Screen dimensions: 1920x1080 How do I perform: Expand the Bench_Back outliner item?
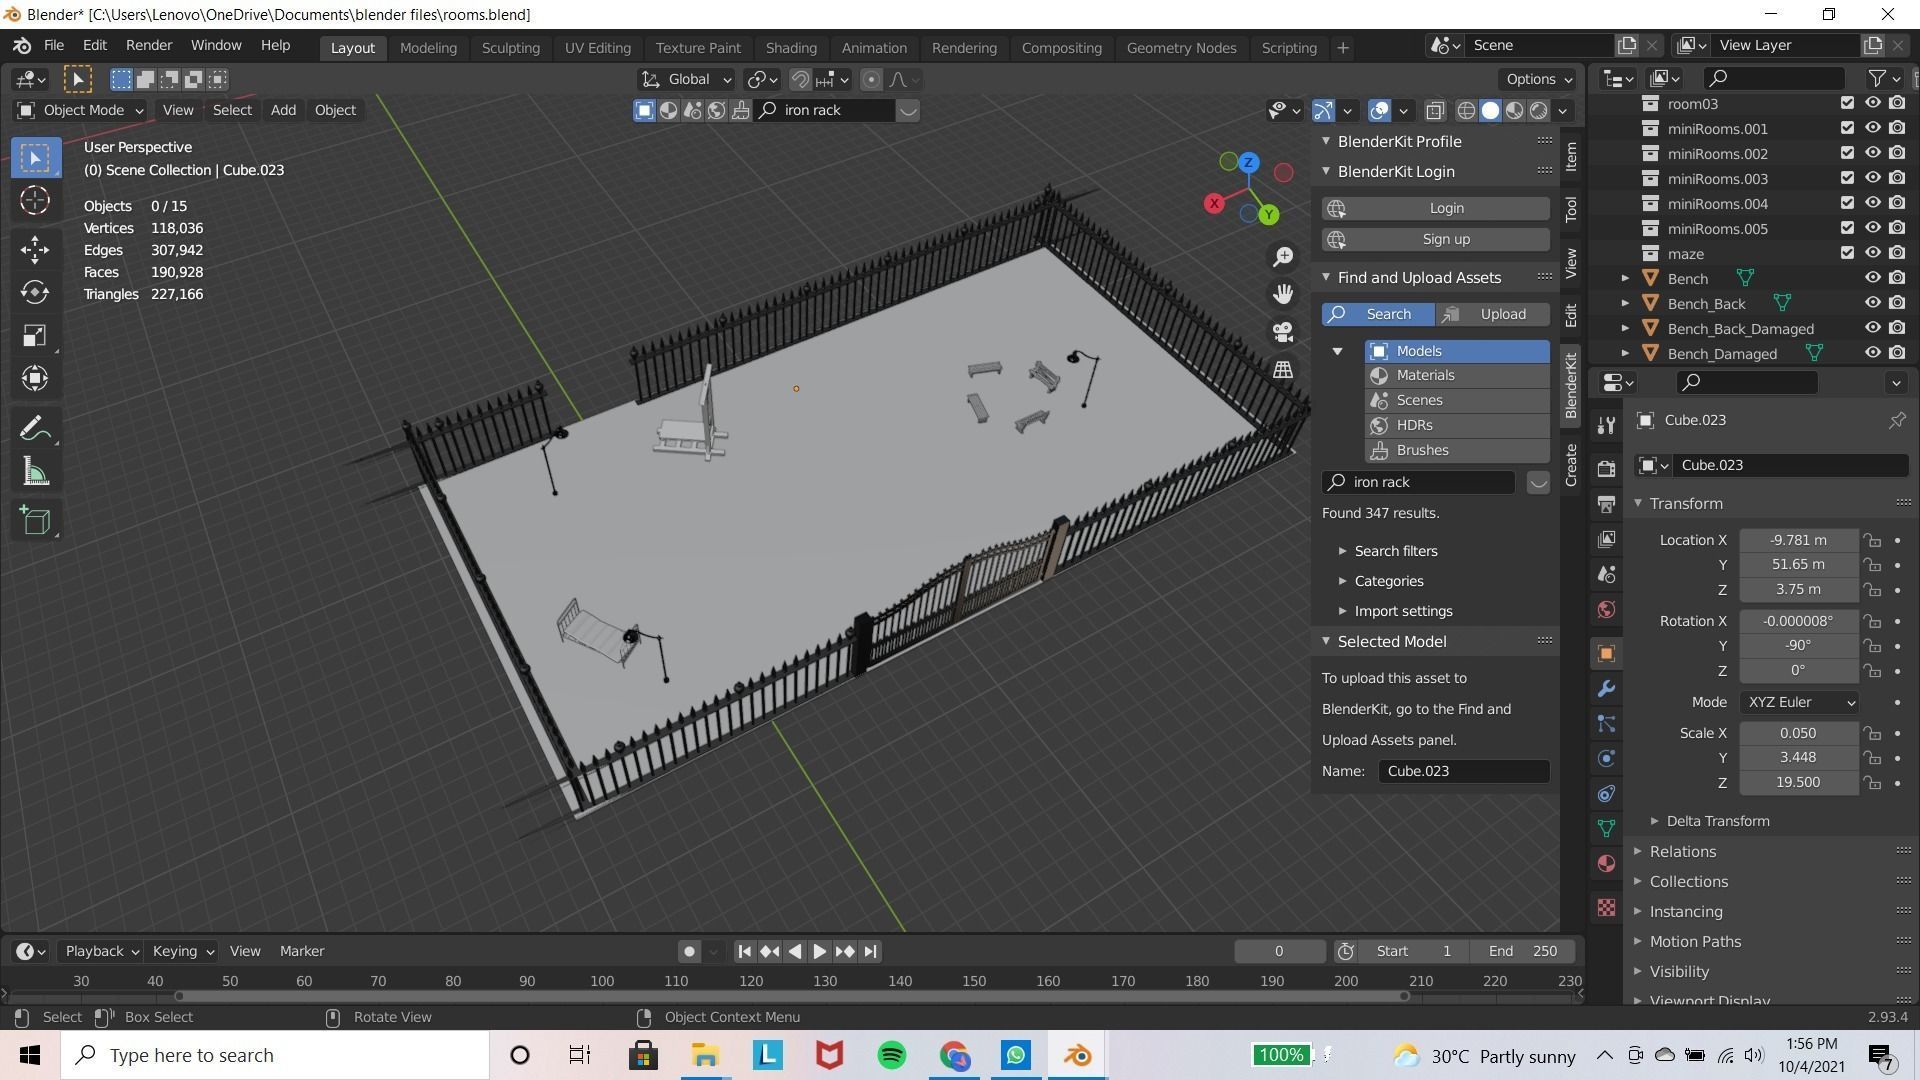(x=1625, y=303)
